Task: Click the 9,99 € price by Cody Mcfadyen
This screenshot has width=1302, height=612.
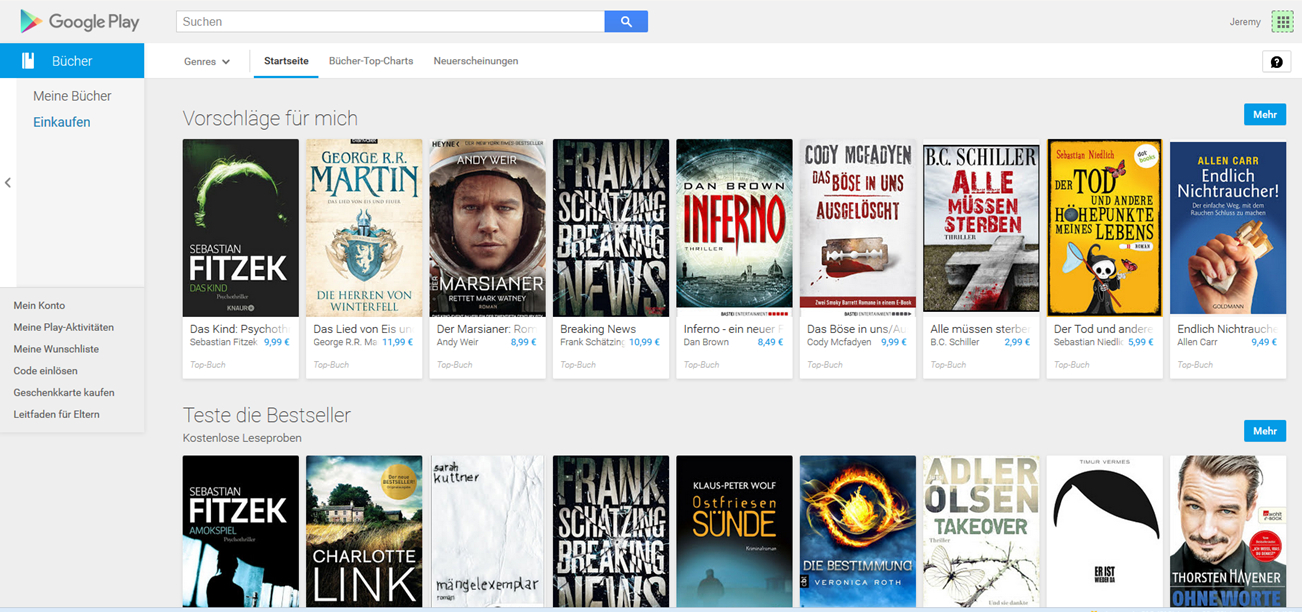Action: (894, 342)
